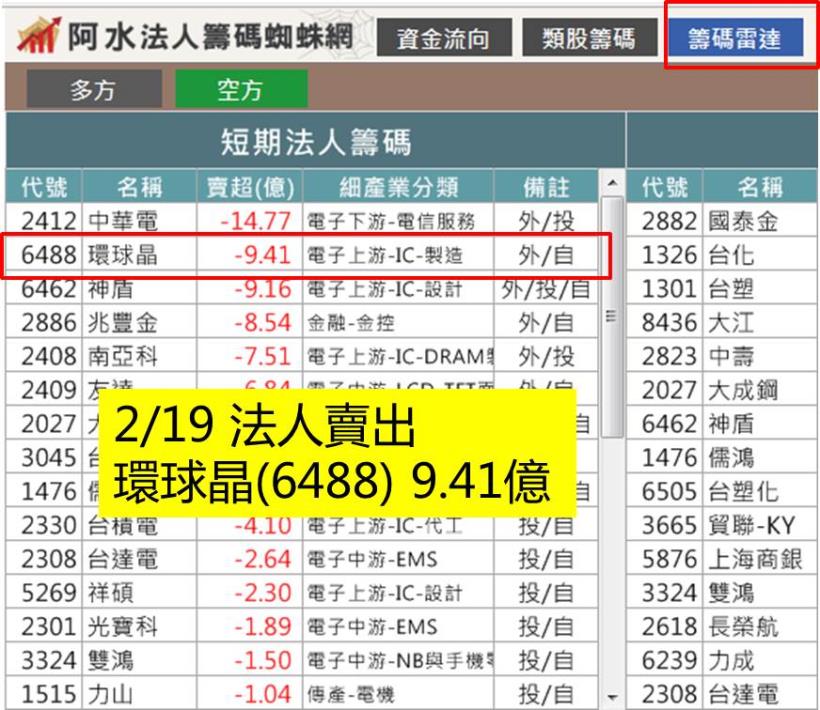This screenshot has width=820, height=710.
Task: Click the -7.51 sell value
Action: 263,357
